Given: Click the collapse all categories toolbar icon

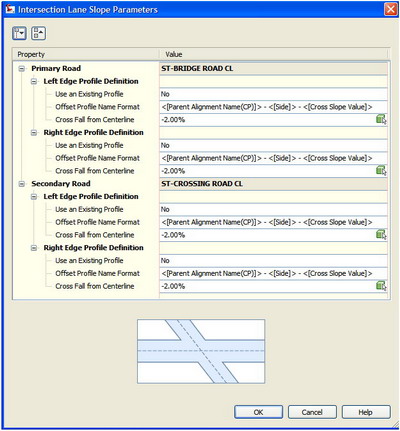Looking at the screenshot, I should tap(39, 33).
